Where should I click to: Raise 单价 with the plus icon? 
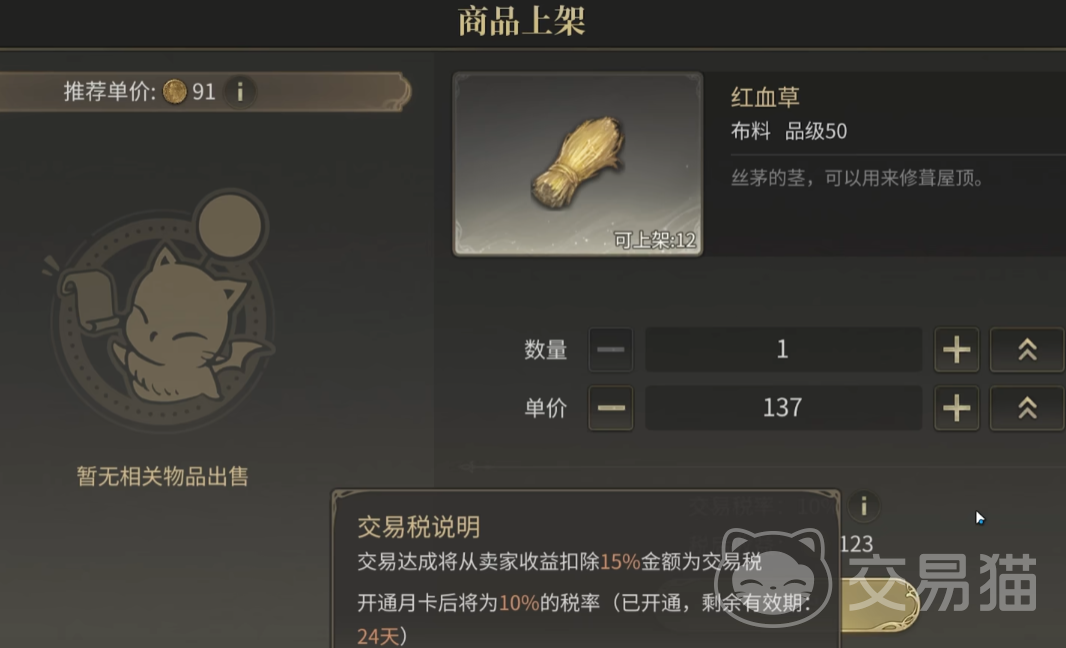(957, 408)
